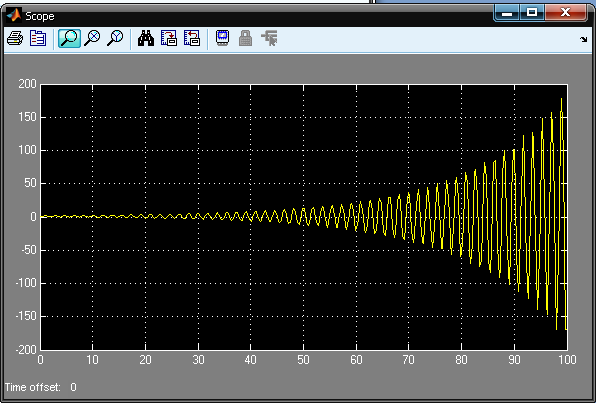Select the Zoom X-axis tool
This screenshot has height=403, width=596.
coord(92,38)
